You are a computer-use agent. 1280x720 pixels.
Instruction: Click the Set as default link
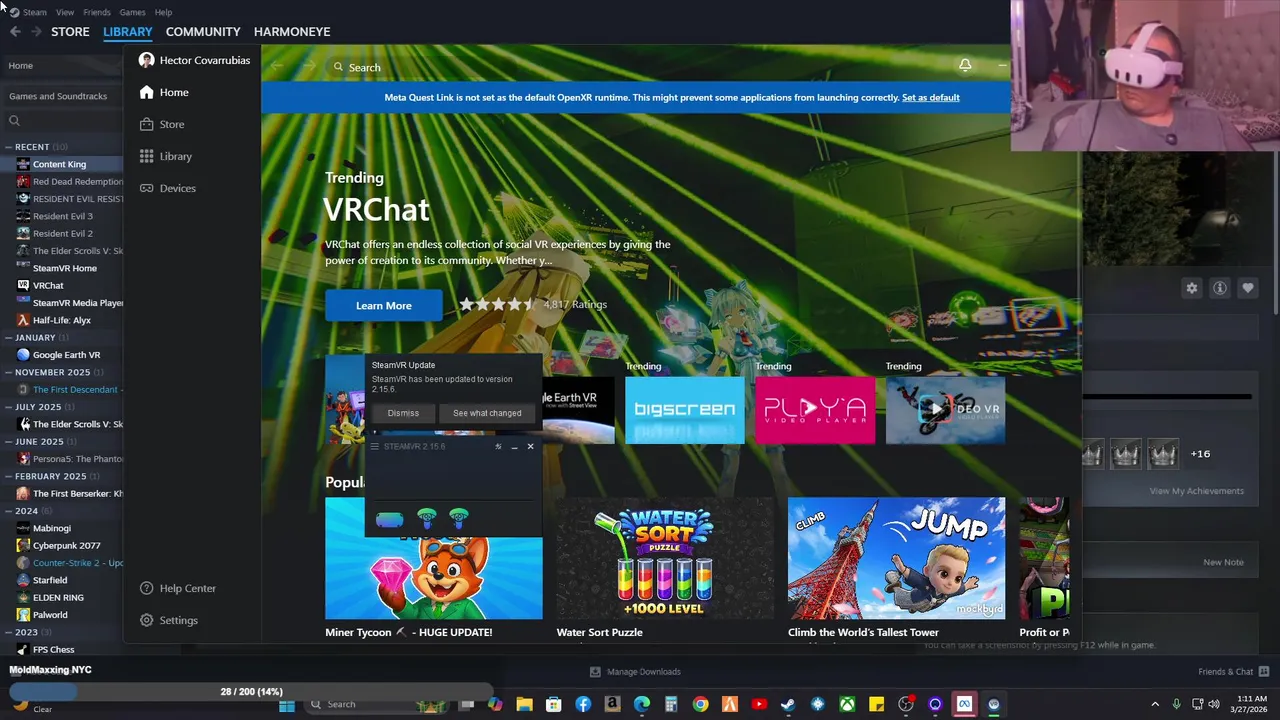tap(931, 97)
